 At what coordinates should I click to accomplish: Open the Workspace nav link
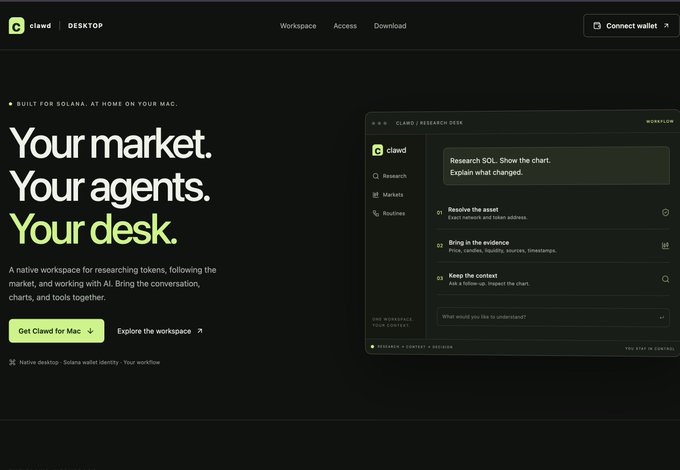(x=298, y=26)
